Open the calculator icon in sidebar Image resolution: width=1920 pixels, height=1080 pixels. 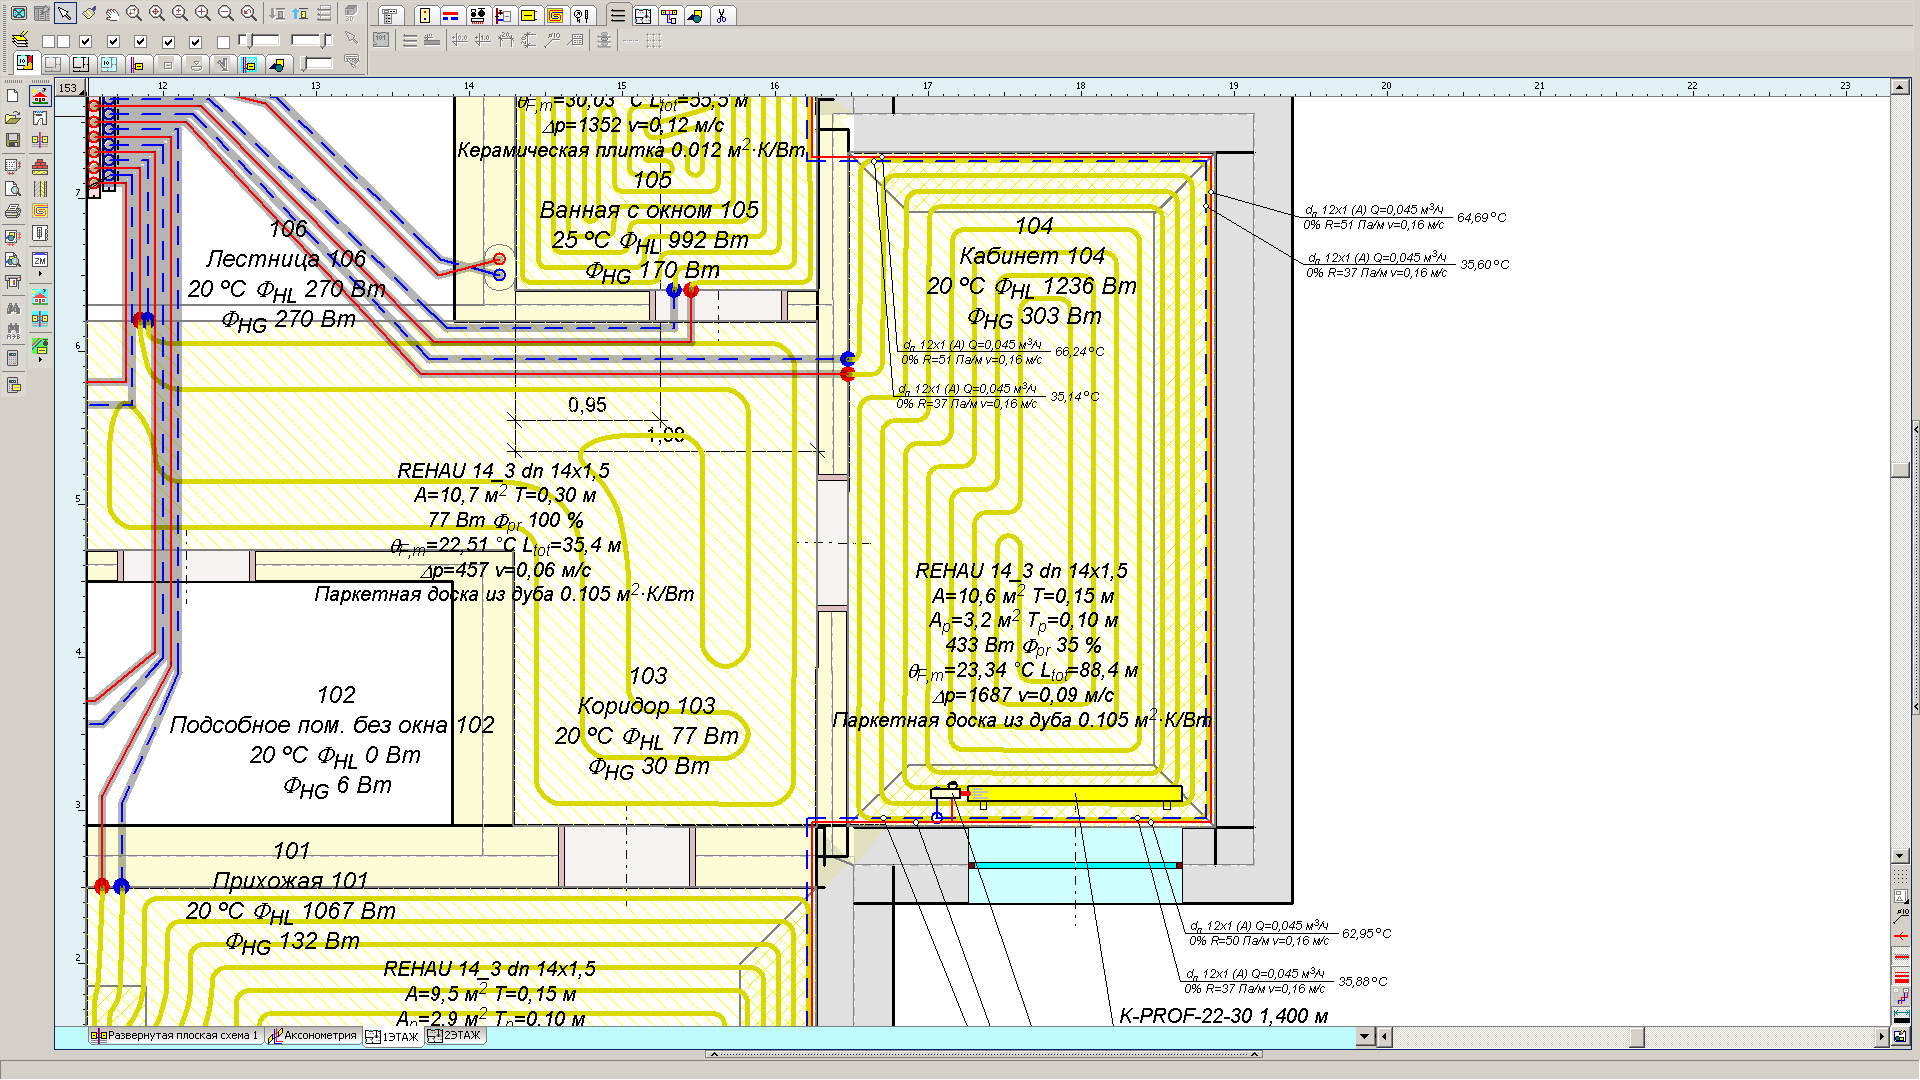pos(13,358)
